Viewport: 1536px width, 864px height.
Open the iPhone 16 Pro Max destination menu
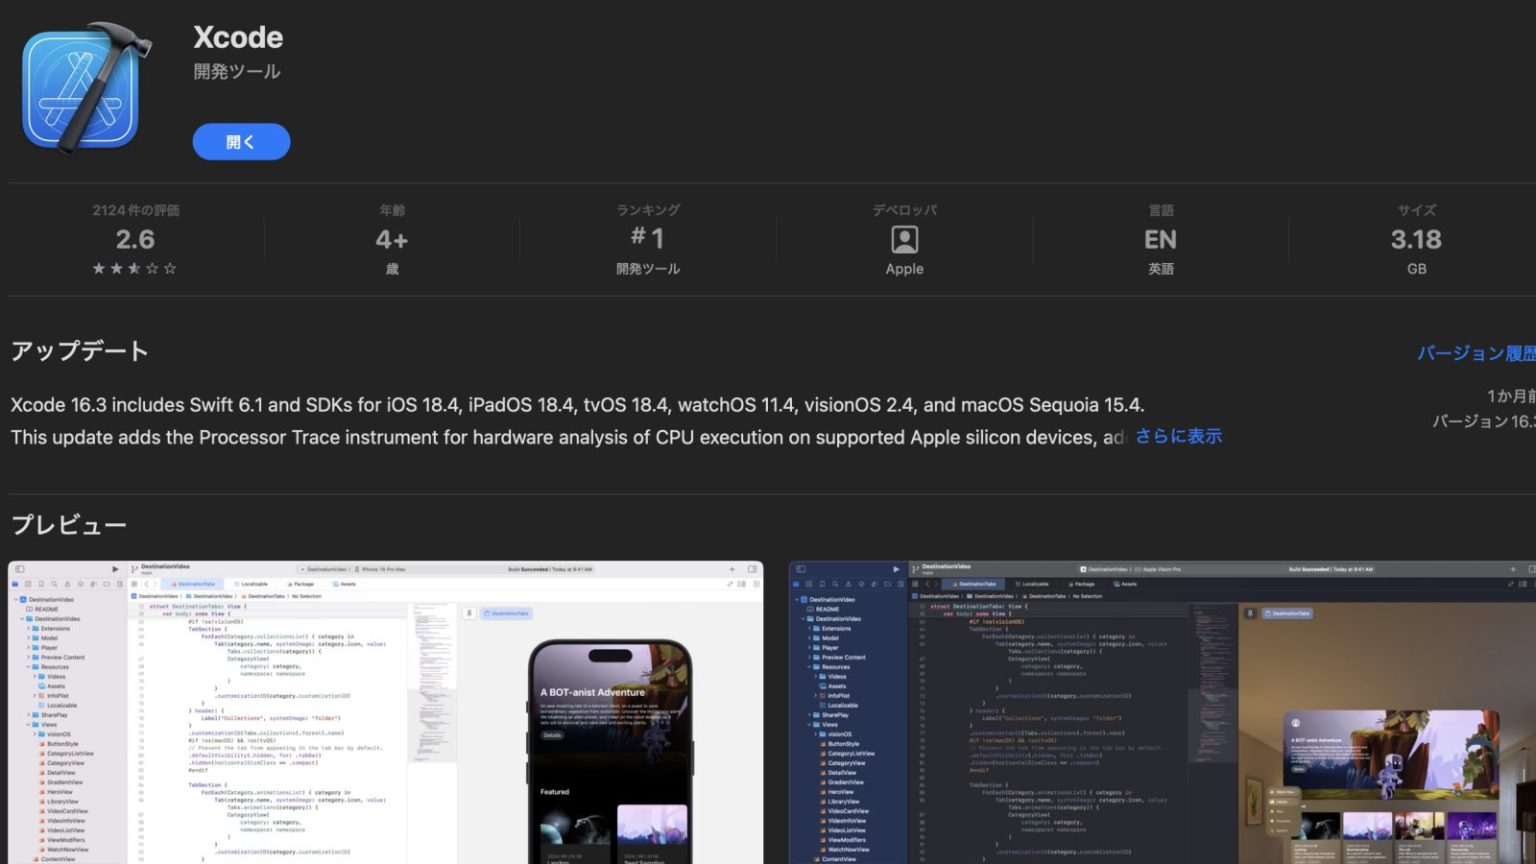point(383,568)
